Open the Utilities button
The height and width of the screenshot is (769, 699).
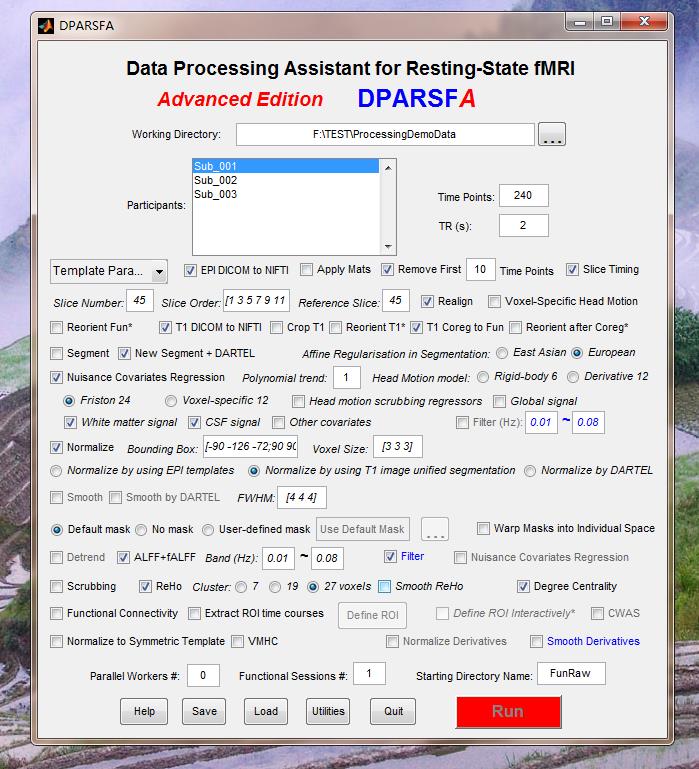point(328,712)
